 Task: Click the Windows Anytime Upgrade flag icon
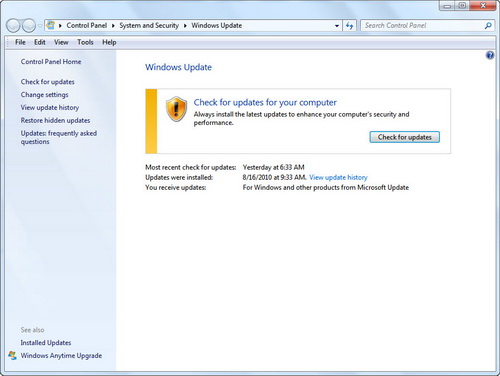click(12, 355)
